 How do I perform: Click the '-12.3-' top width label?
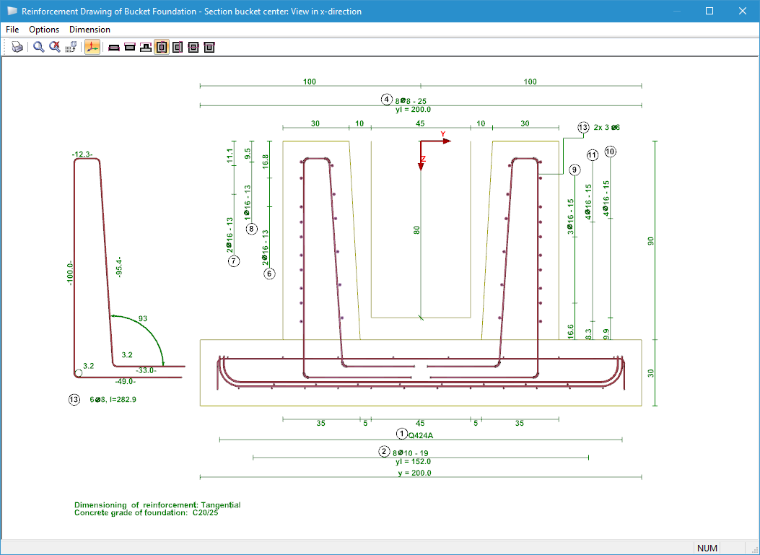(82, 154)
